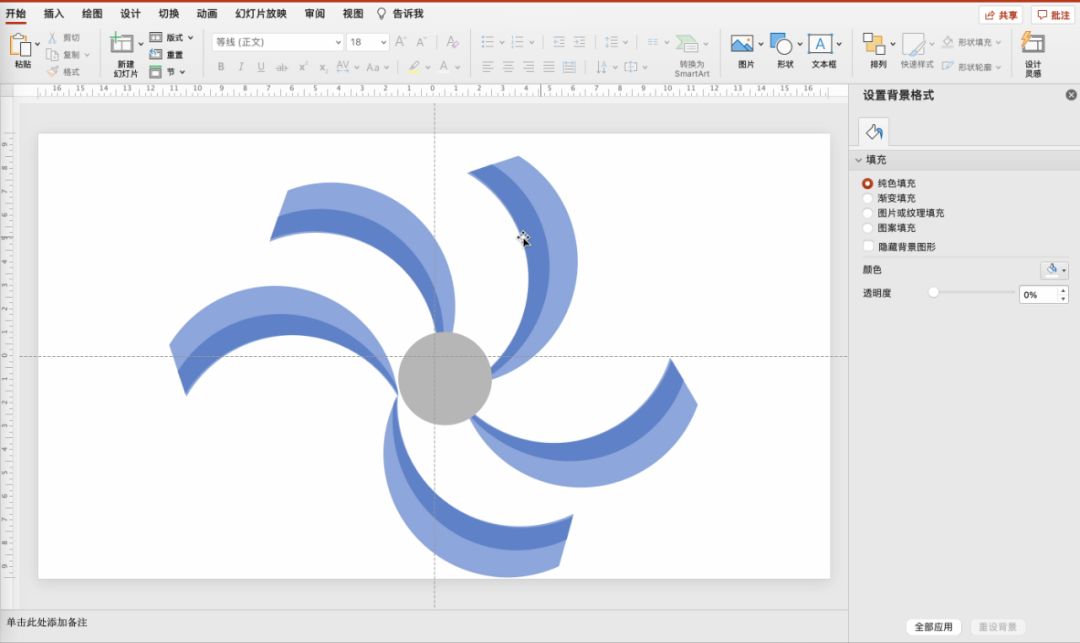Viewport: 1080px width, 643px height.
Task: Click the fill bucket tab icon in panel
Action: tap(873, 131)
